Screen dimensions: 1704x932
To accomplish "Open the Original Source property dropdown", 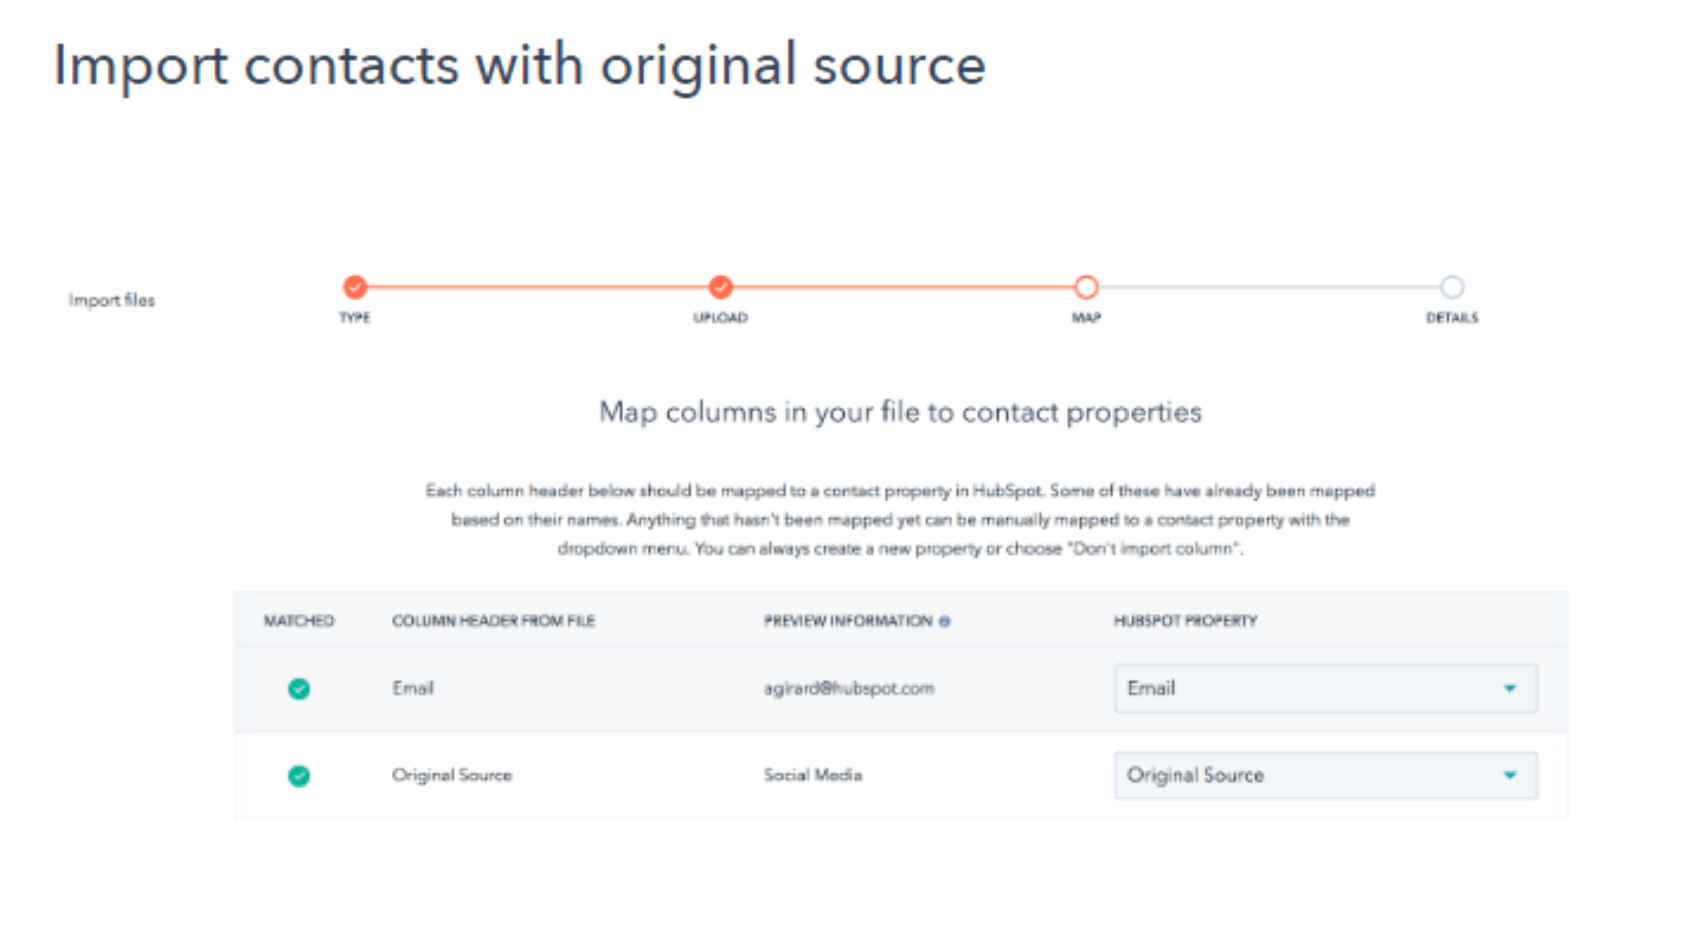I will 1325,776.
